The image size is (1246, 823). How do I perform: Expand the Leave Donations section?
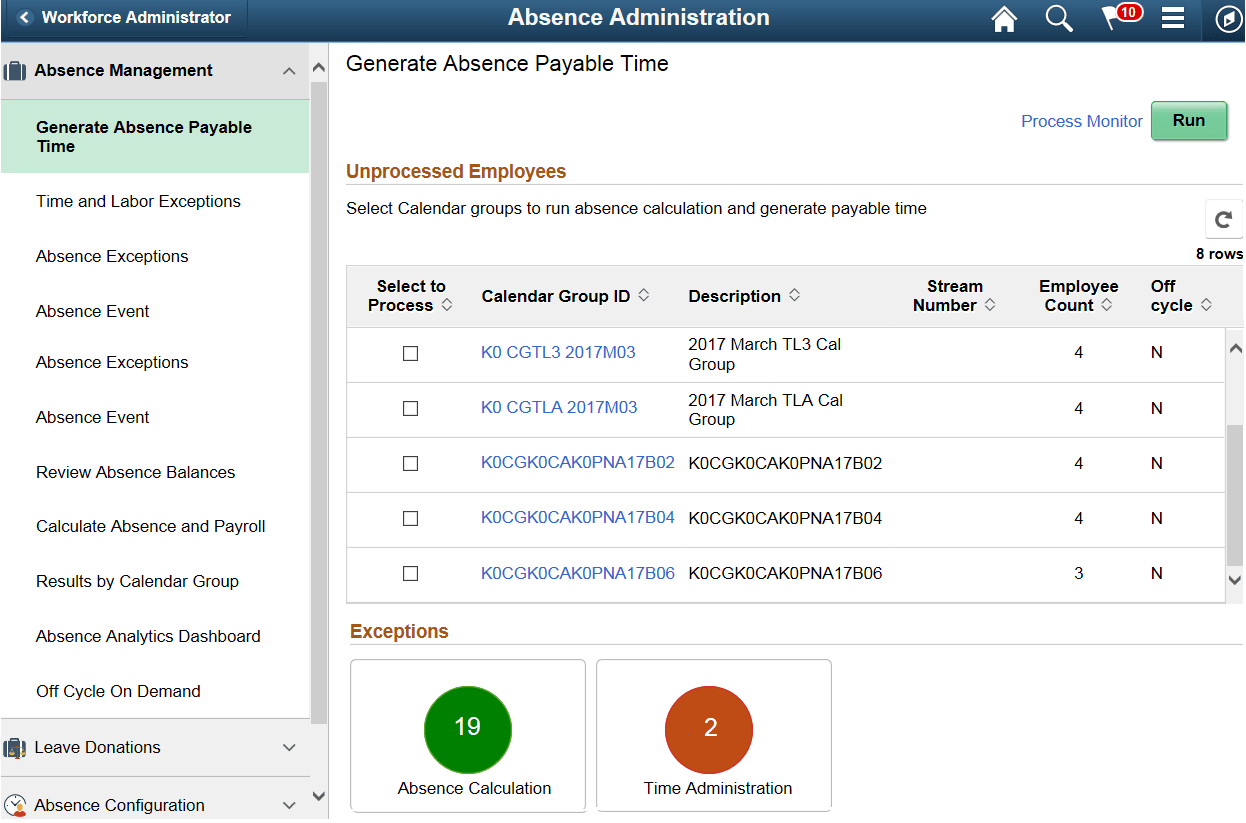click(289, 747)
